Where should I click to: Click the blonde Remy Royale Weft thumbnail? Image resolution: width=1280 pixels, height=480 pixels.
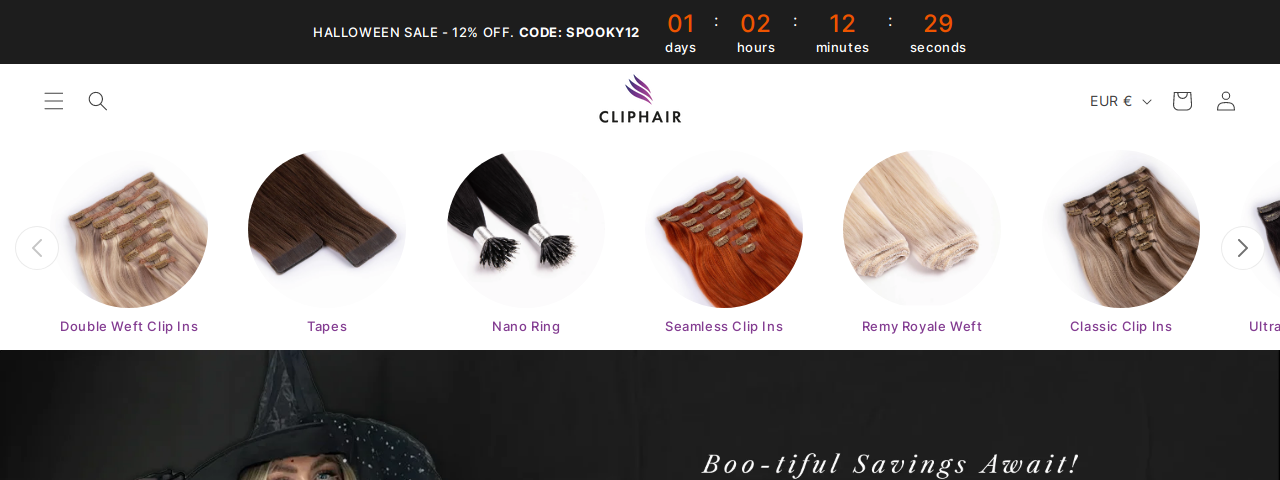(922, 229)
